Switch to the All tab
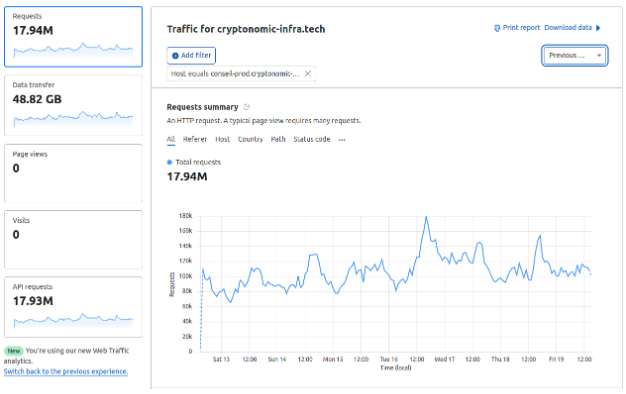Viewport: 626px width, 394px height. pos(171,139)
